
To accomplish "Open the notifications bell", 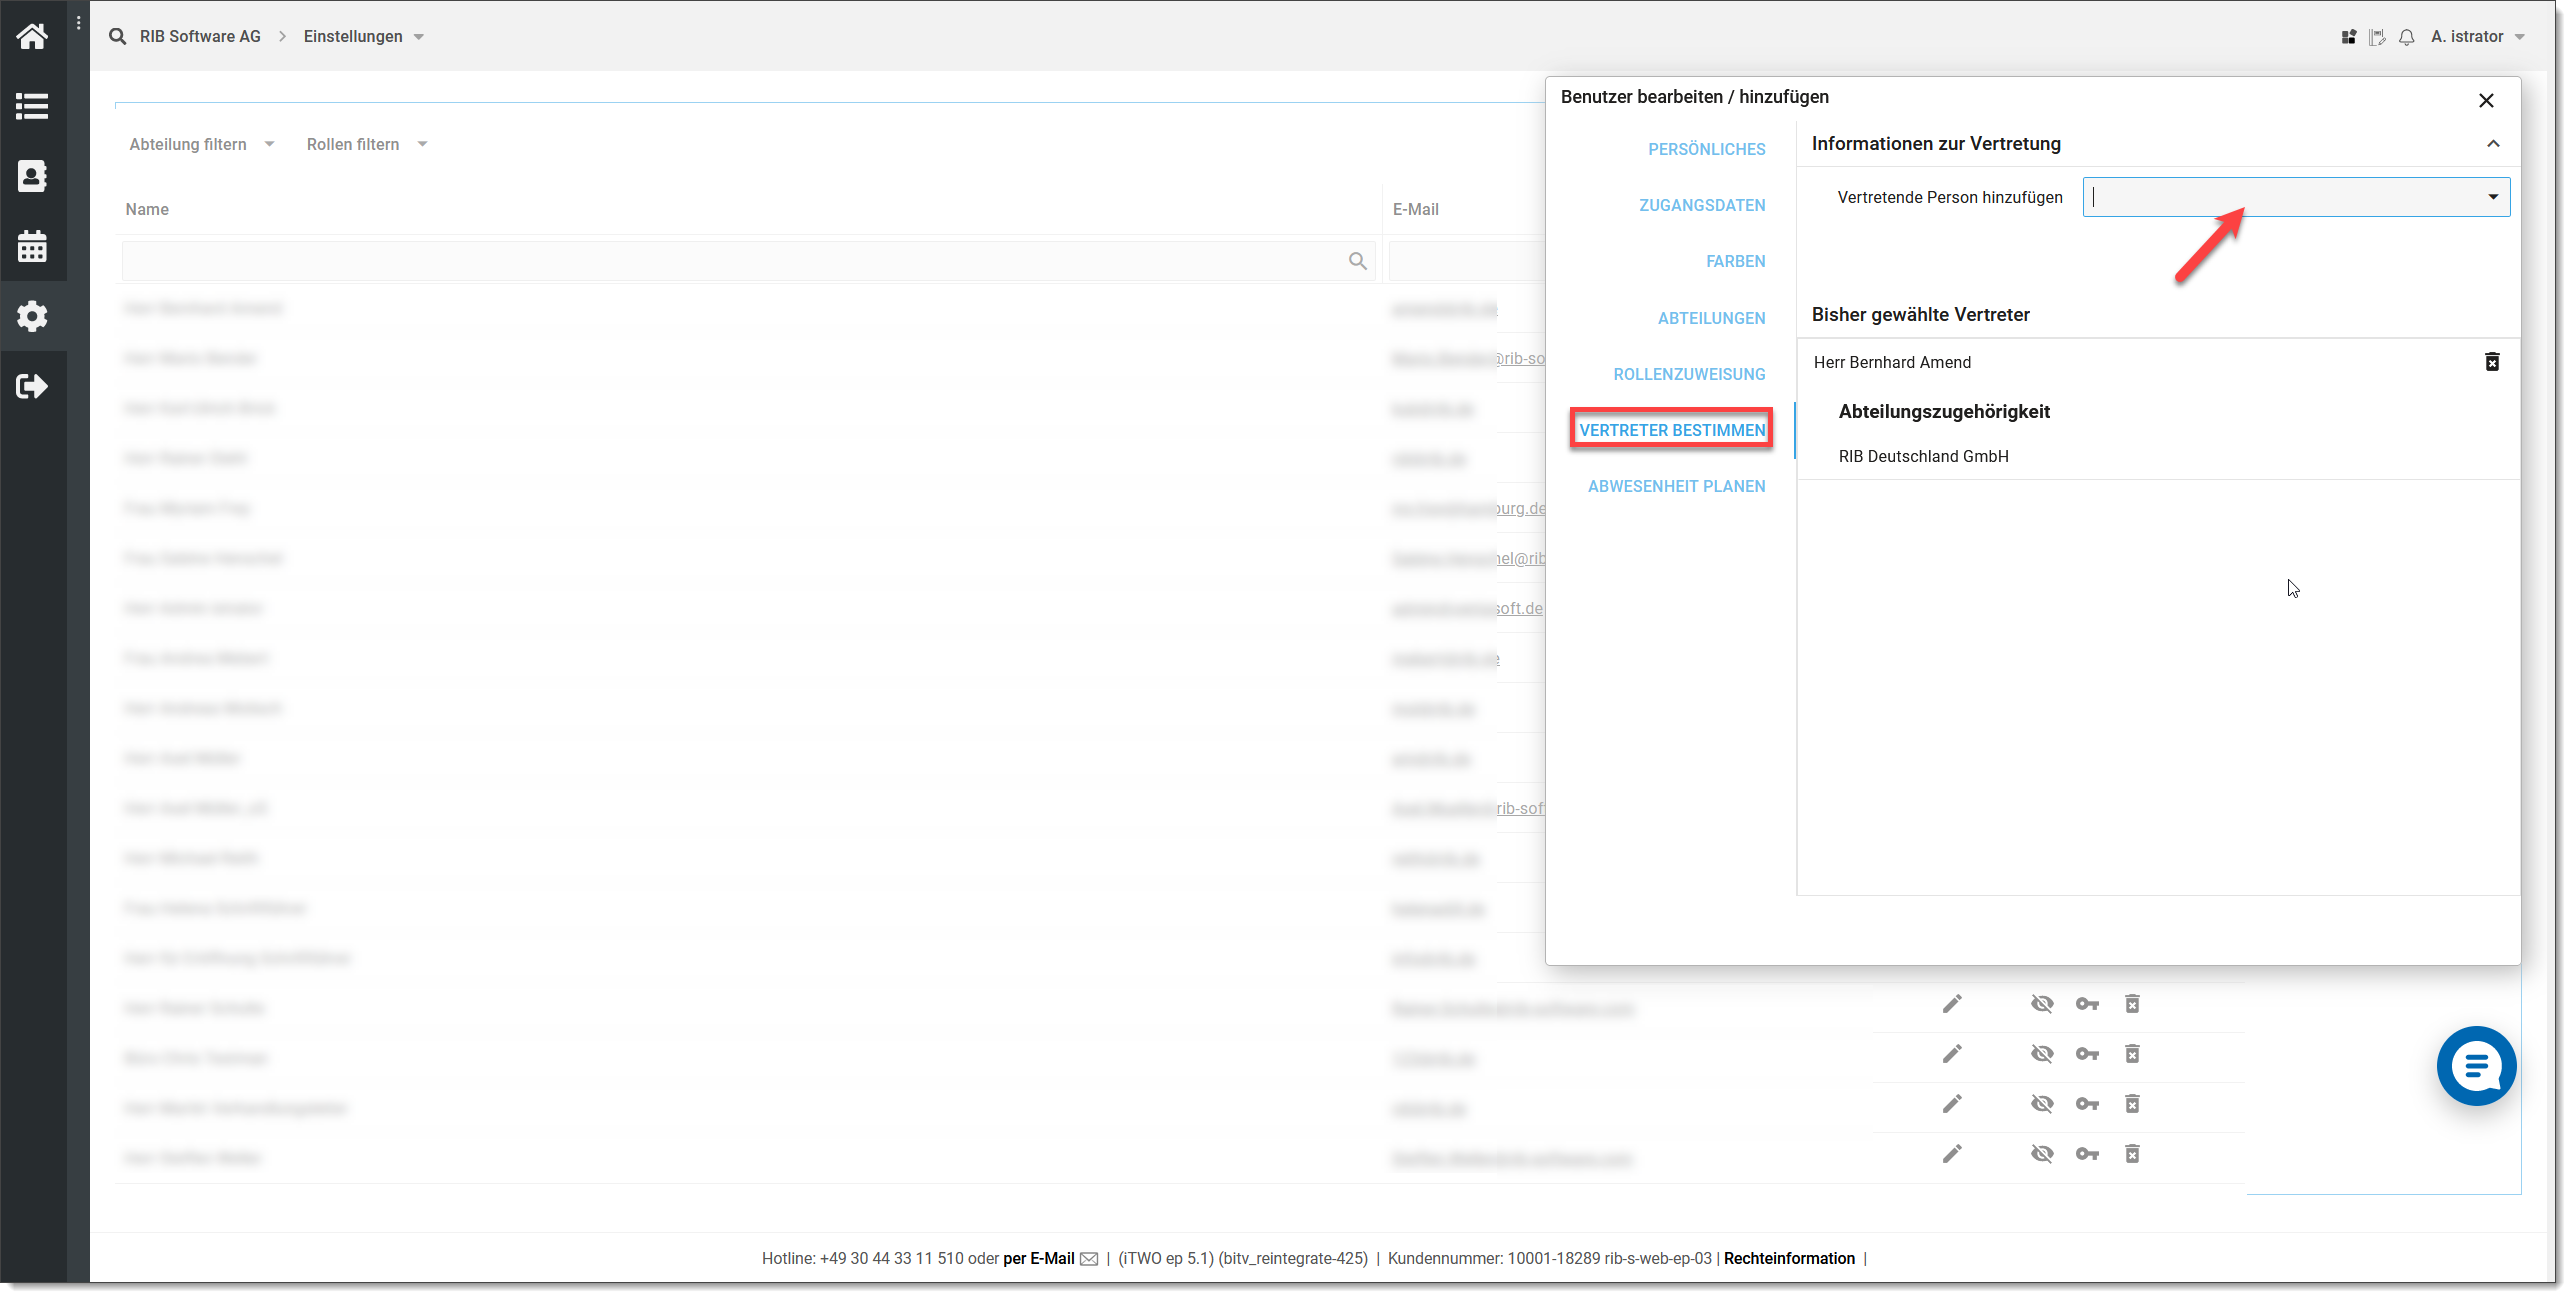I will 2407,37.
